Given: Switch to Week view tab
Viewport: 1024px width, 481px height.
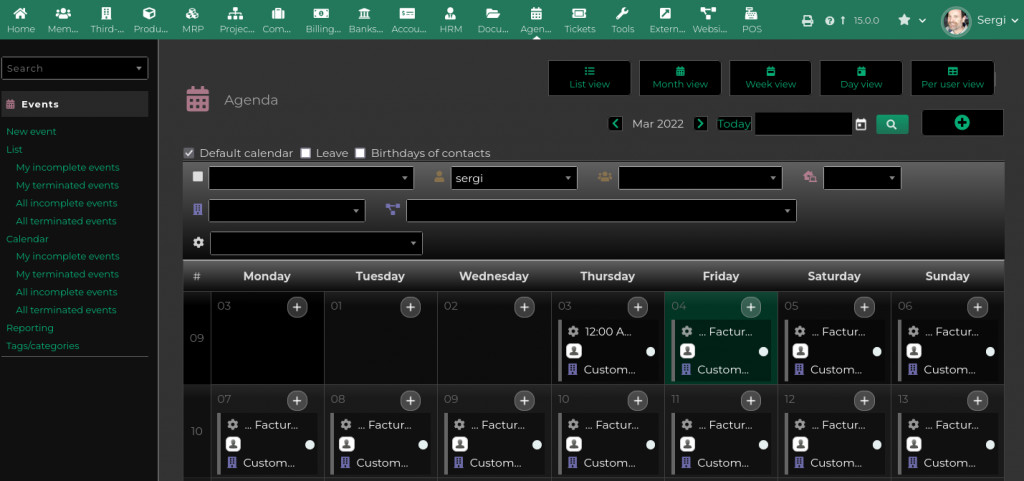Looking at the screenshot, I should coord(770,78).
